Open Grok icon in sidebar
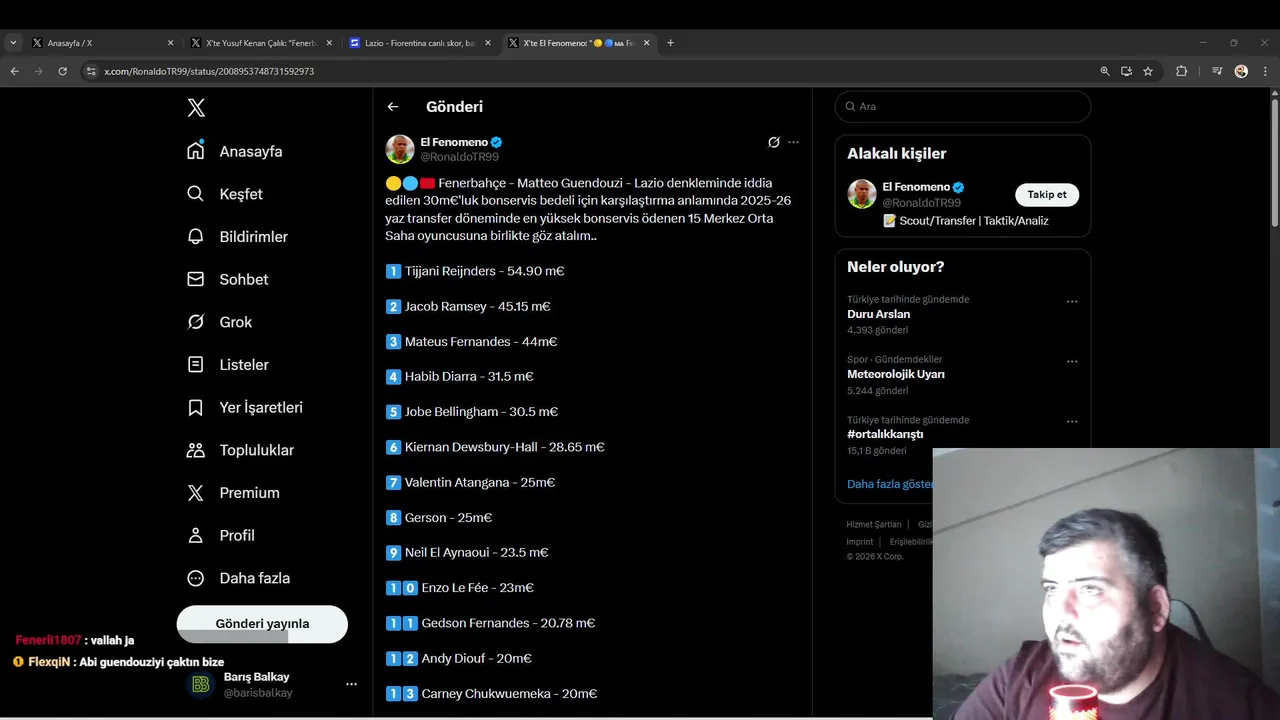Viewport: 1280px width, 720px height. [196, 322]
